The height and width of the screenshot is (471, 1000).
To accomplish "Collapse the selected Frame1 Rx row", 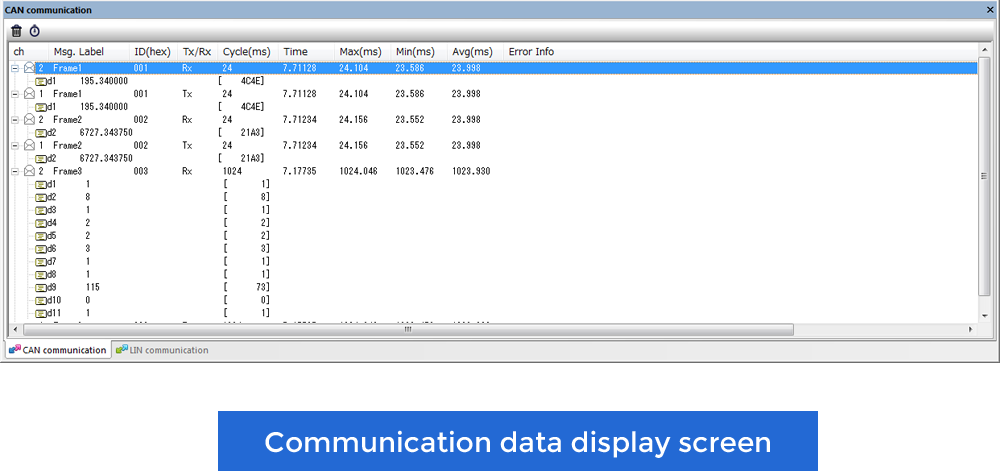I will coord(16,68).
